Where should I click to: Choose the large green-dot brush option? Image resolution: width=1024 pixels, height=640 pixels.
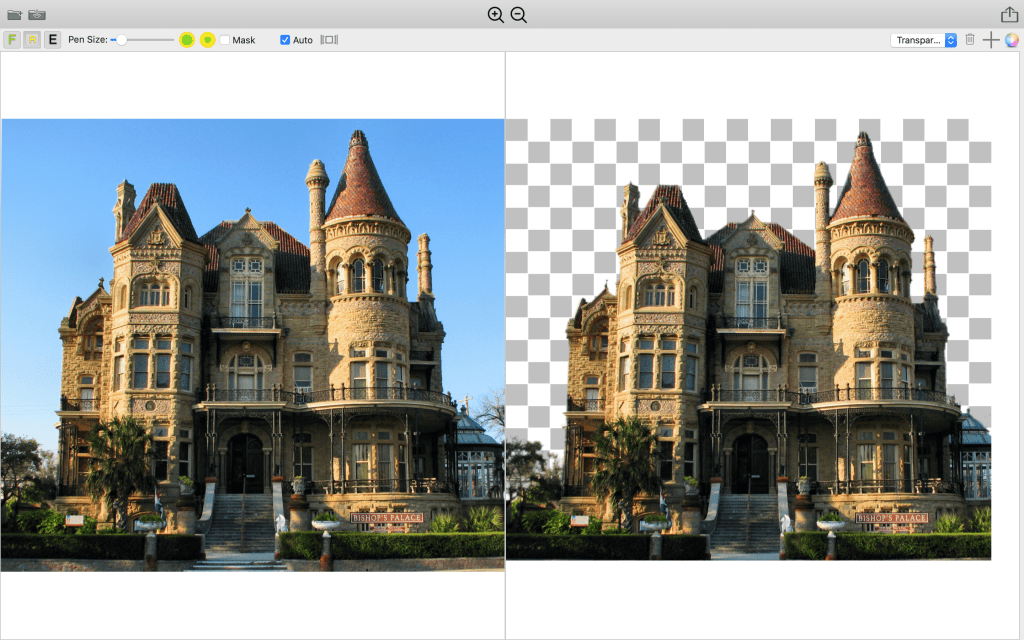click(x=187, y=40)
